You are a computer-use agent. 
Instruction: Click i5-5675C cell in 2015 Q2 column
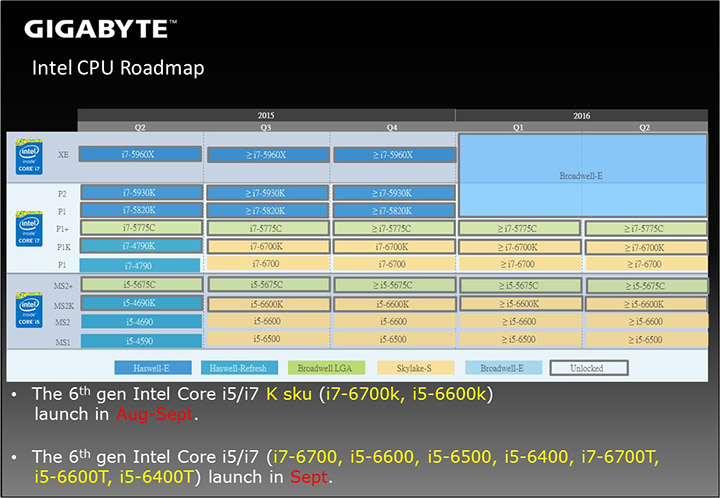coord(141,284)
